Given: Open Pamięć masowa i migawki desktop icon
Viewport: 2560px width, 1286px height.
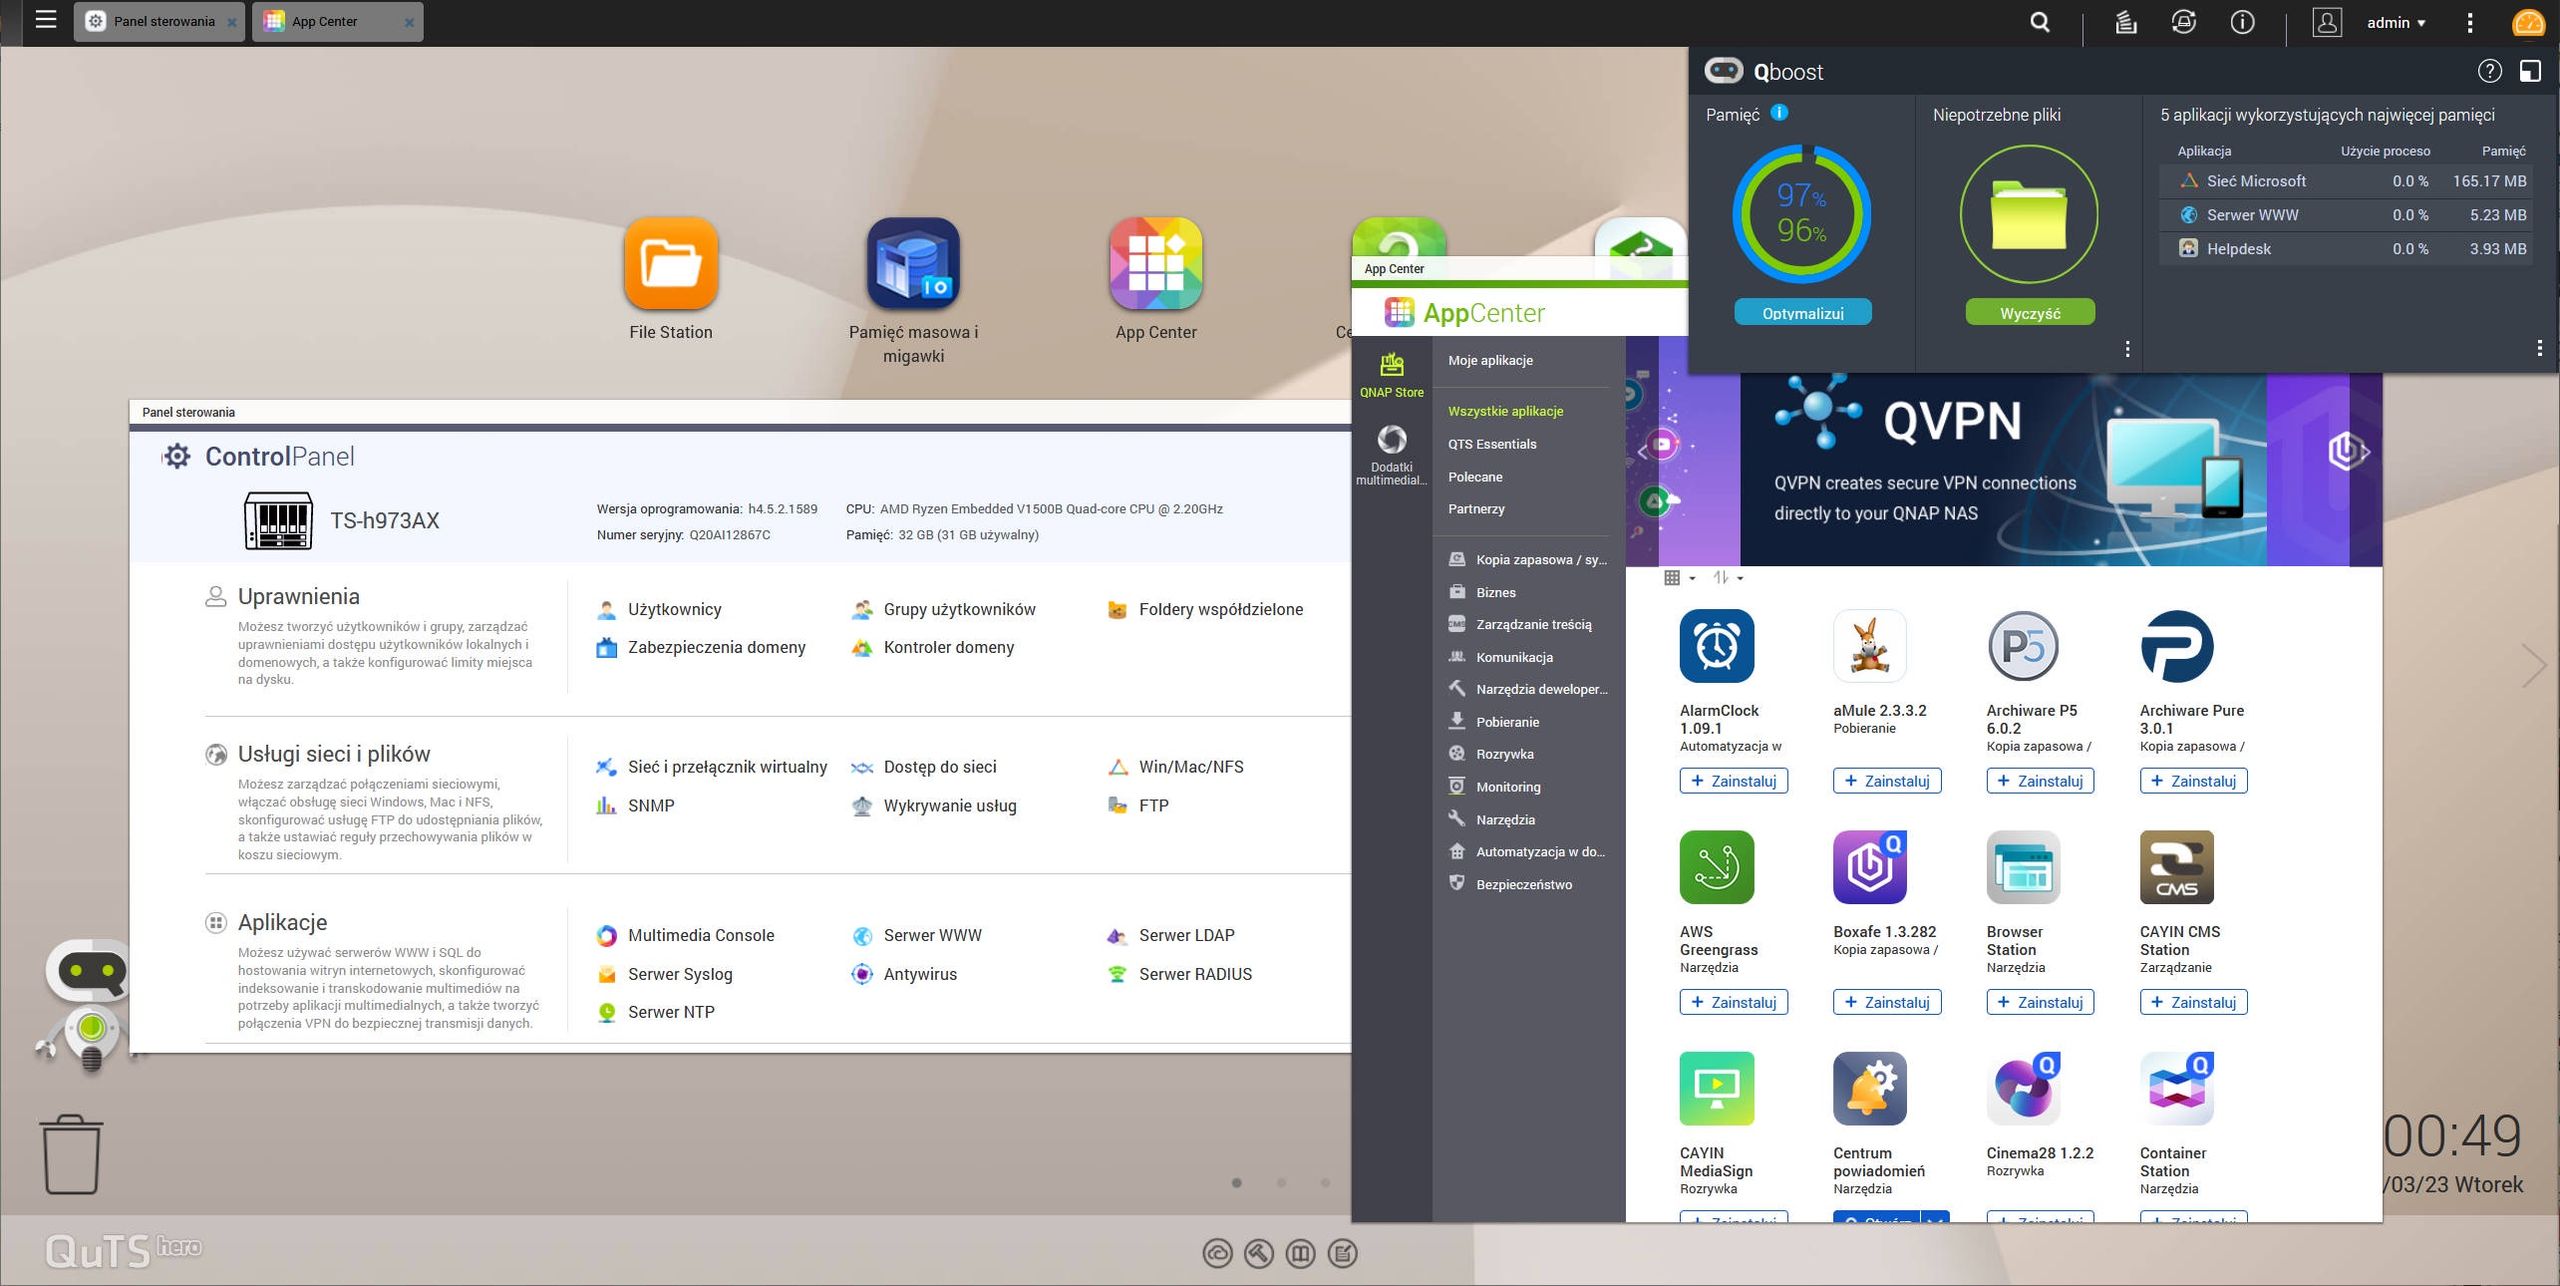Looking at the screenshot, I should pyautogui.click(x=913, y=264).
